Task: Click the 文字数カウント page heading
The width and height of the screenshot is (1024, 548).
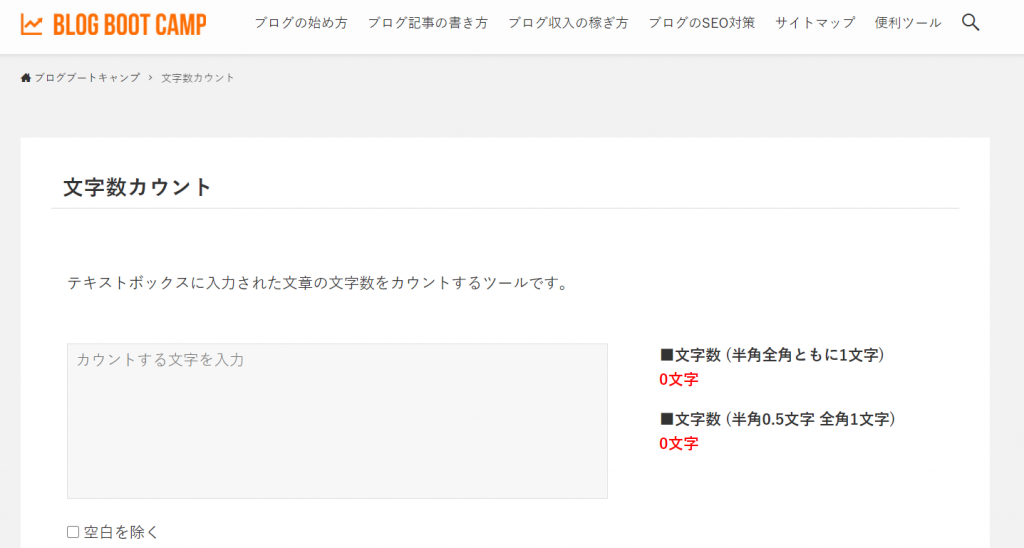Action: pos(138,187)
